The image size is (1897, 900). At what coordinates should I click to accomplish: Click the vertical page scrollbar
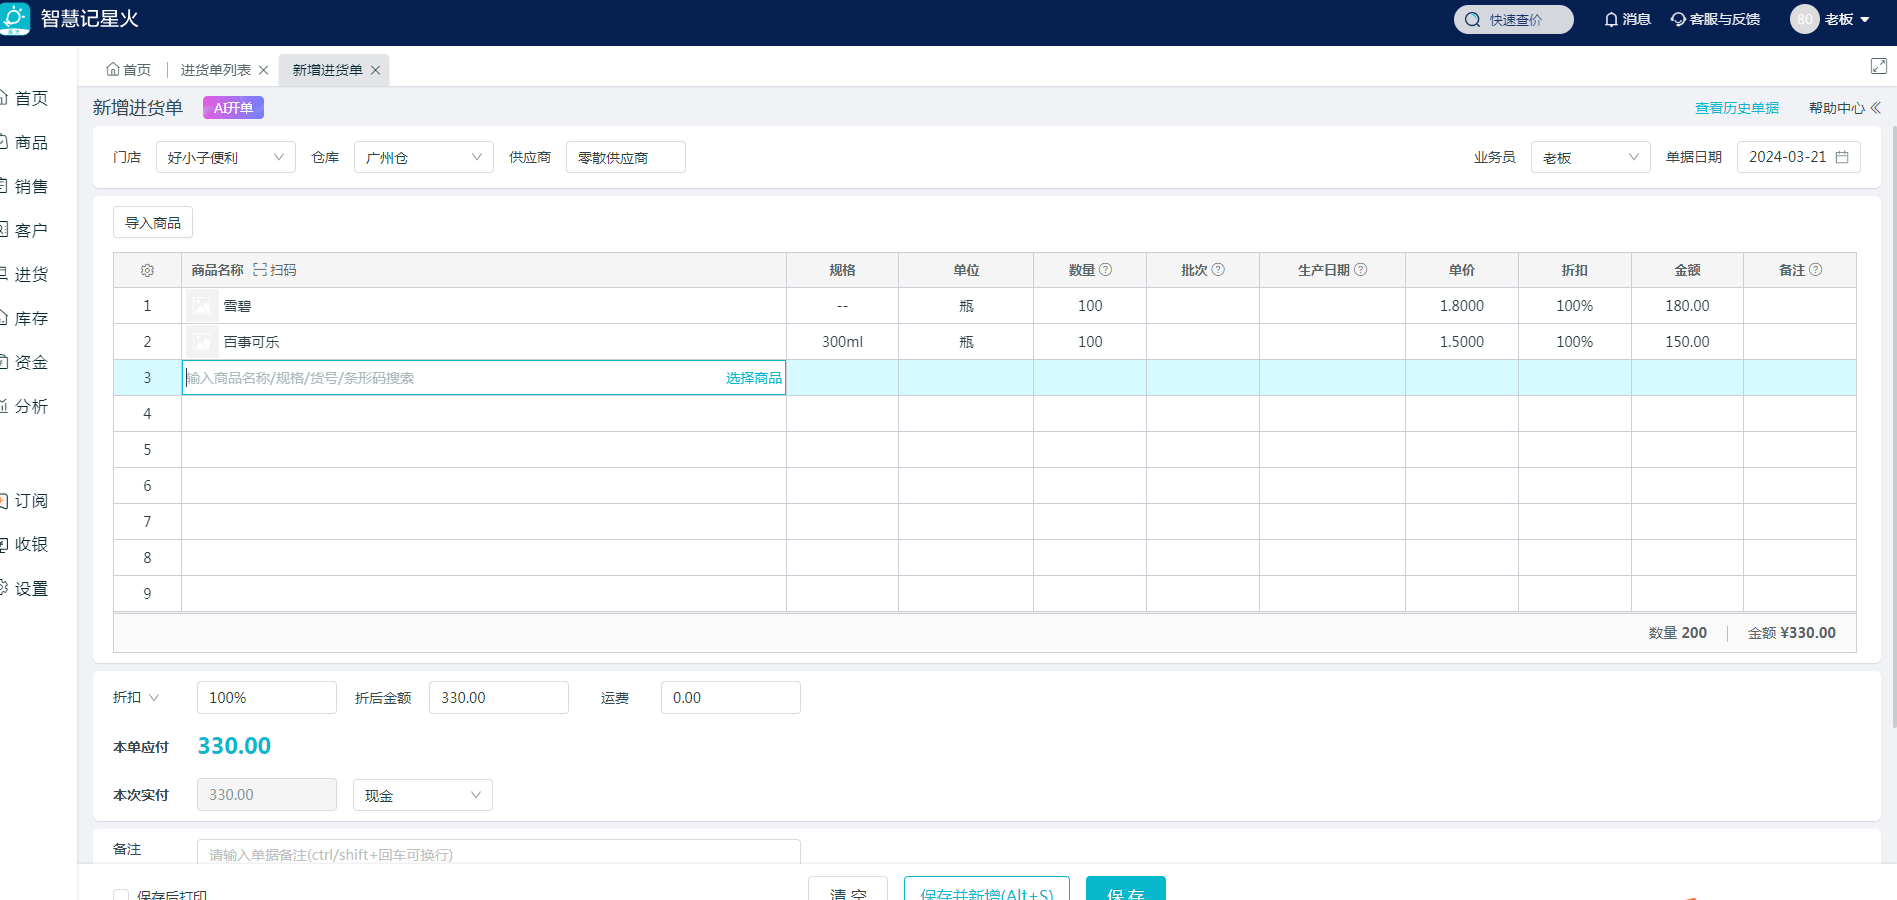[1892, 428]
